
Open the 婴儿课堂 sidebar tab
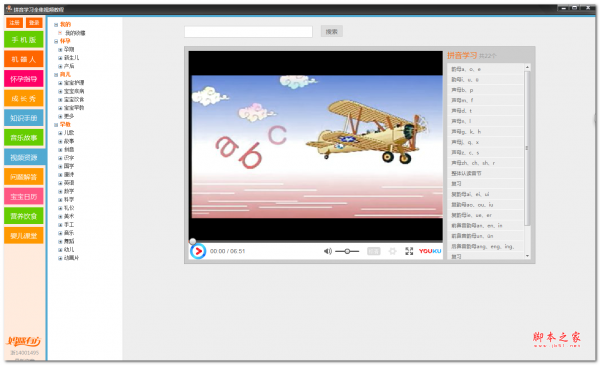pos(24,236)
